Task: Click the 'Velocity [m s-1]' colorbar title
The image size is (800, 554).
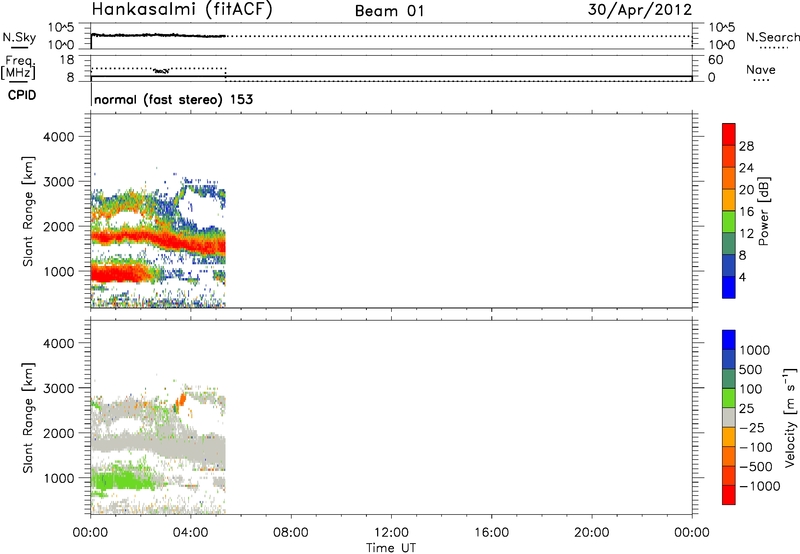Action: [x=790, y=417]
